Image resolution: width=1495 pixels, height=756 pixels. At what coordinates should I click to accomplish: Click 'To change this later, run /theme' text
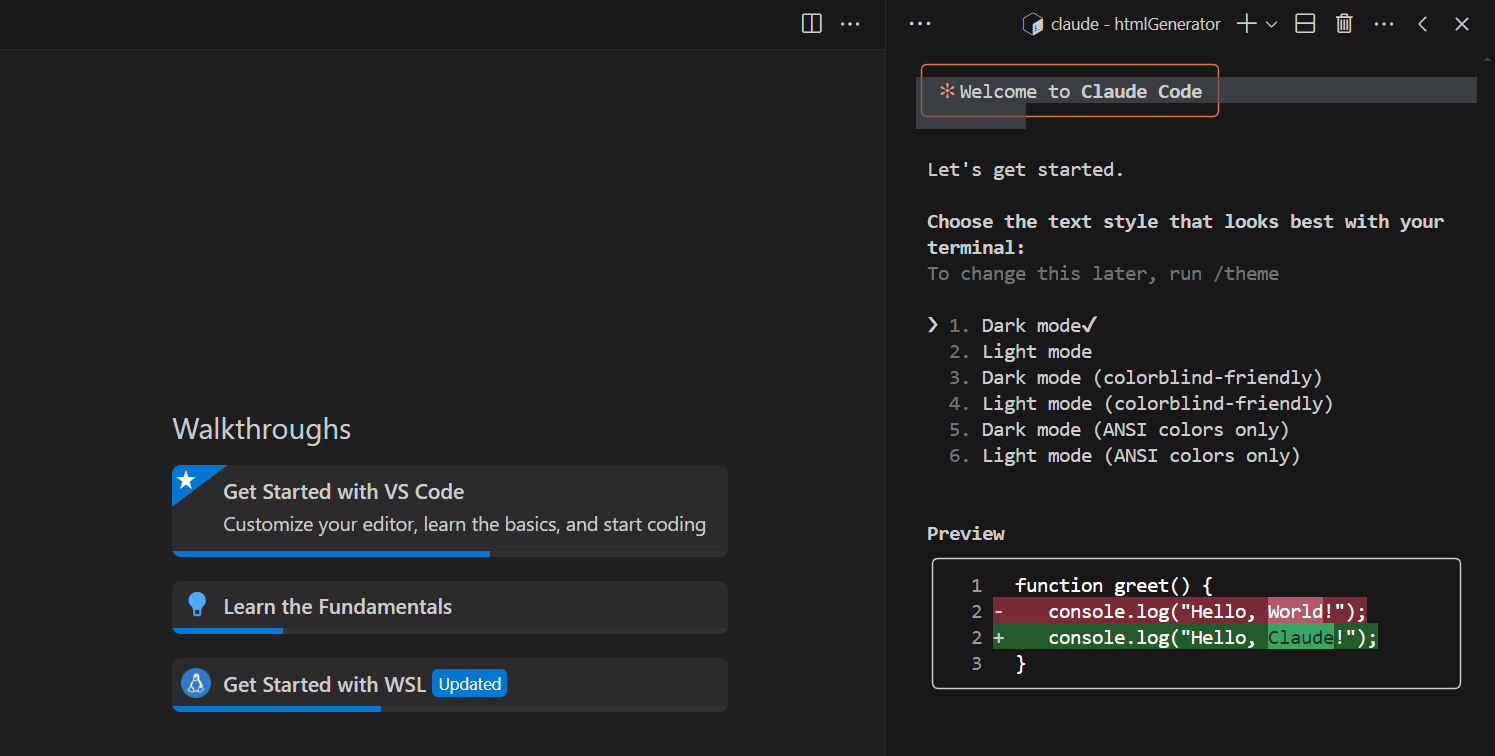[1103, 273]
